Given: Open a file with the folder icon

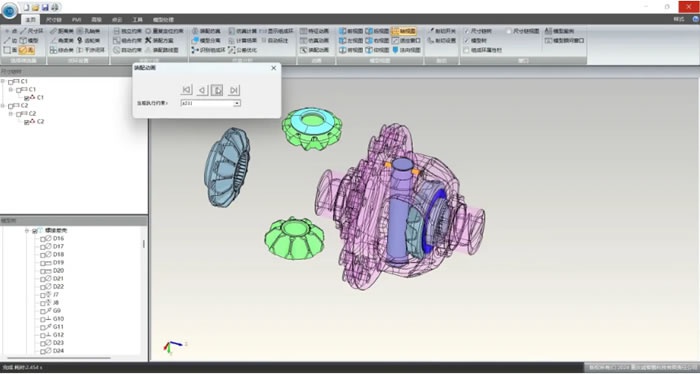Looking at the screenshot, I should click(x=36, y=7).
